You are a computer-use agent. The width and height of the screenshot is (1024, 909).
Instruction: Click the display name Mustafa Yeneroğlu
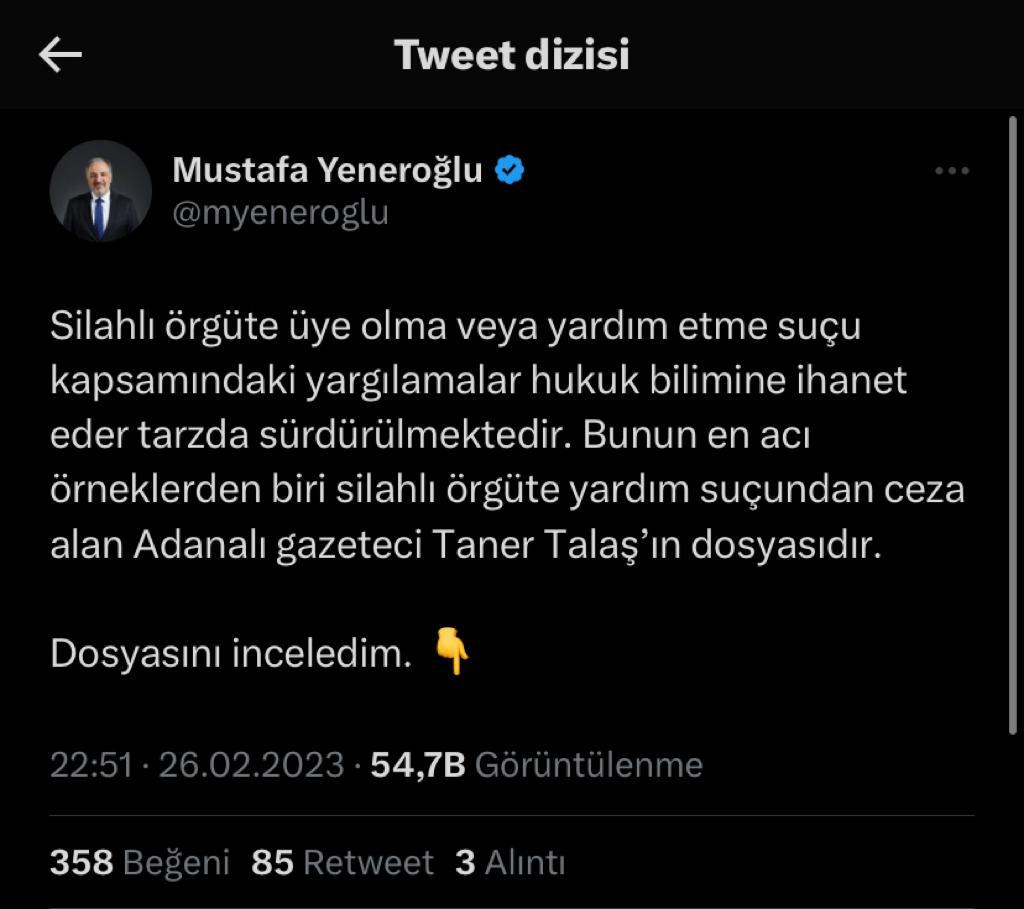coord(328,171)
